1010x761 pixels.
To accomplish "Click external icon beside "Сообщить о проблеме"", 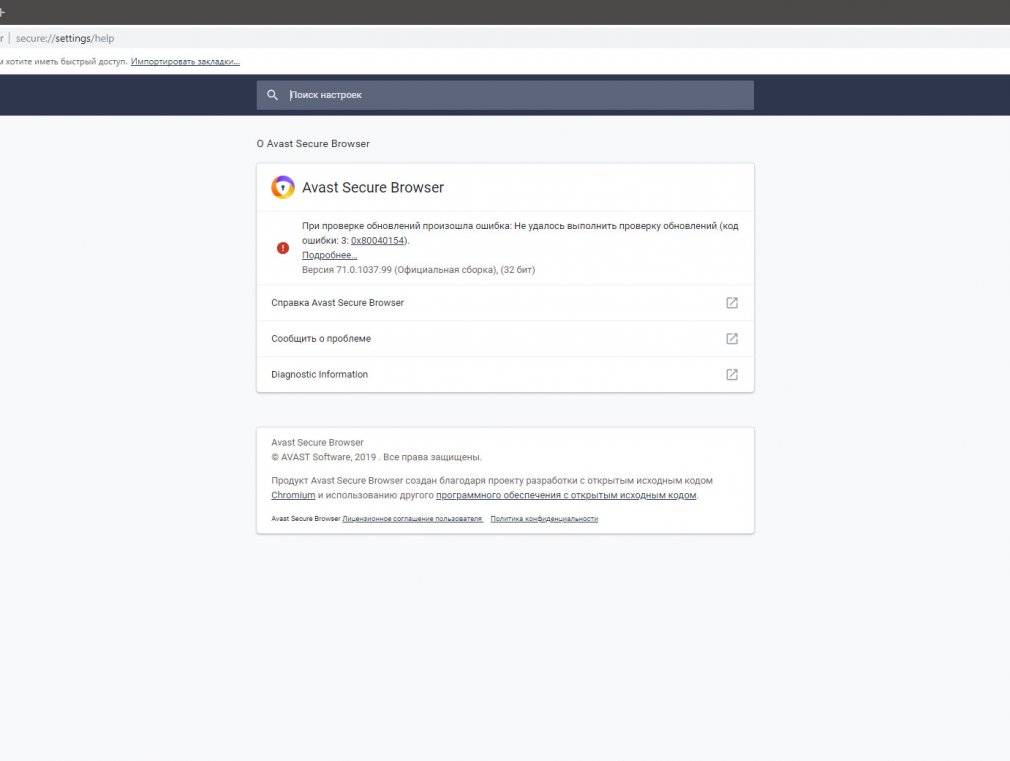I will tap(732, 339).
